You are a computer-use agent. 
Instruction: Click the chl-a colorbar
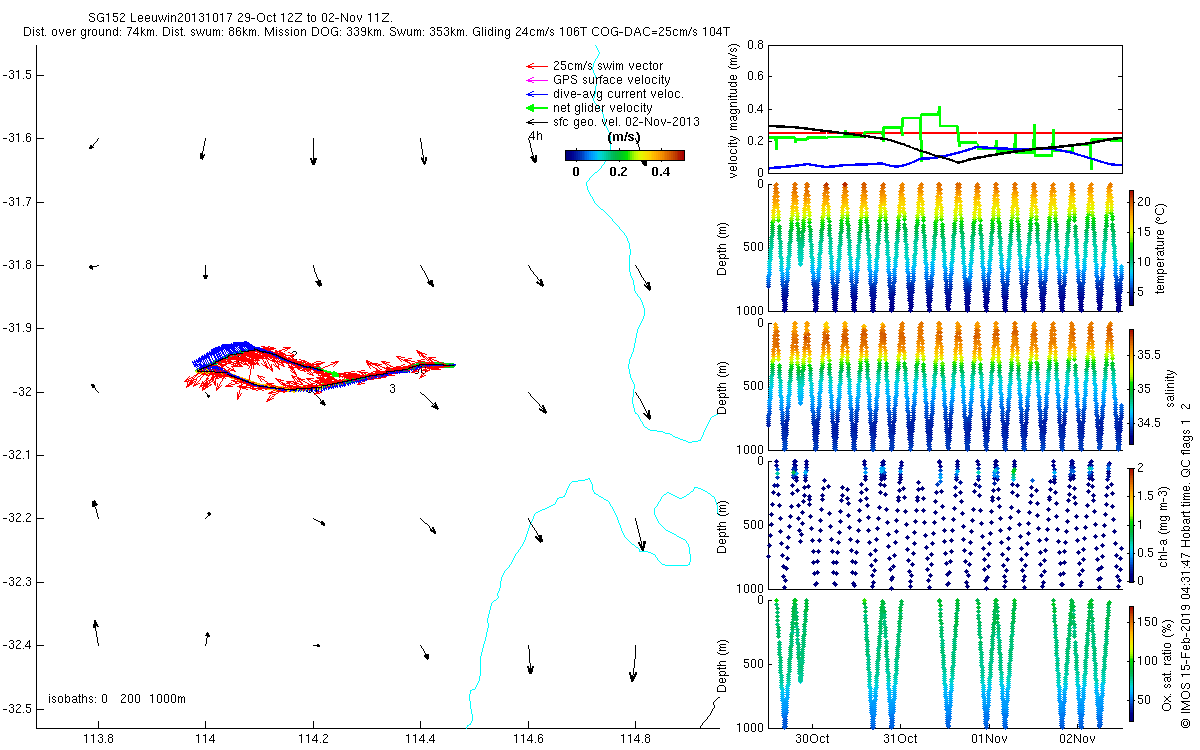tap(1132, 524)
